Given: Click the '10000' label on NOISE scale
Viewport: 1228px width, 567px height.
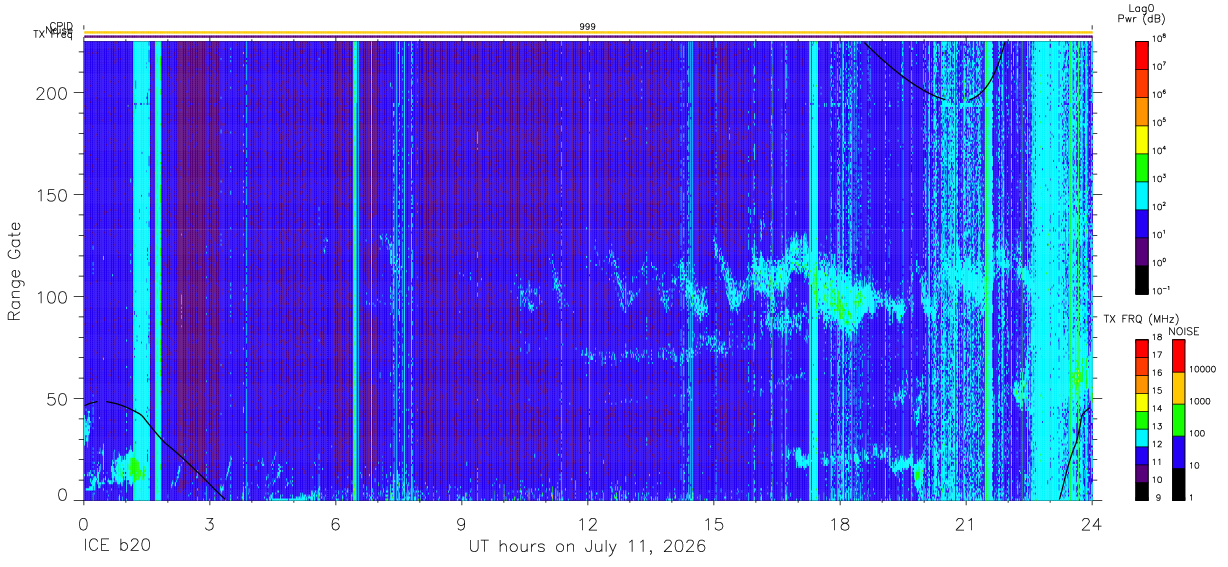Looking at the screenshot, I should pyautogui.click(x=1205, y=370).
